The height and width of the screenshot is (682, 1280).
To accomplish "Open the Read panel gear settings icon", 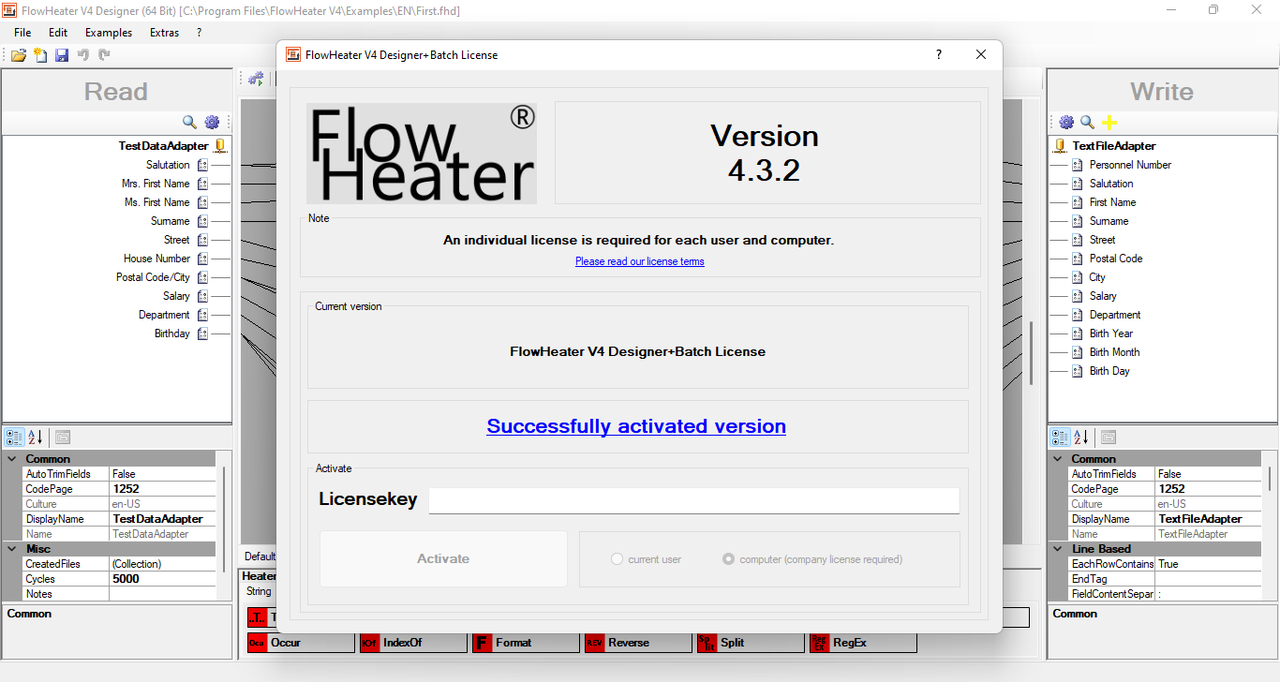I will [x=212, y=122].
